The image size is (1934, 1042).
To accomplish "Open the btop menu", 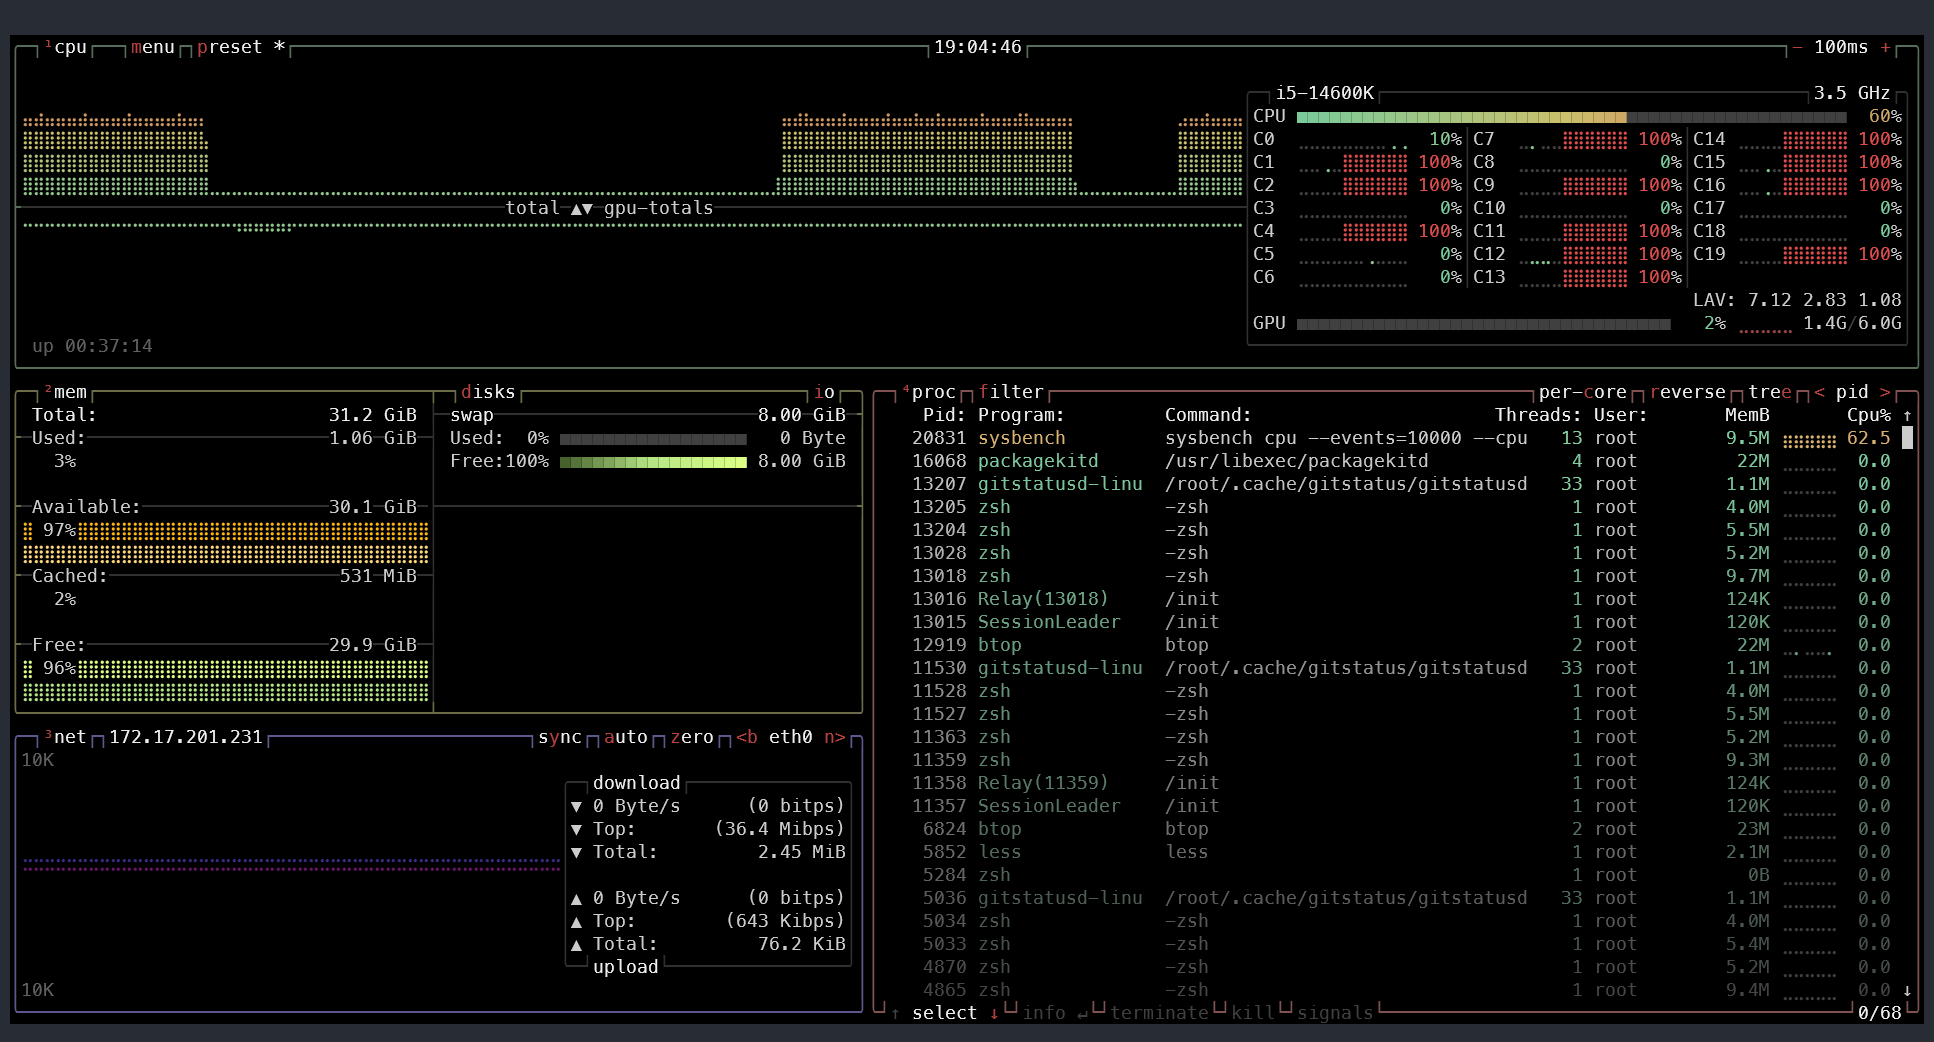I will [152, 48].
